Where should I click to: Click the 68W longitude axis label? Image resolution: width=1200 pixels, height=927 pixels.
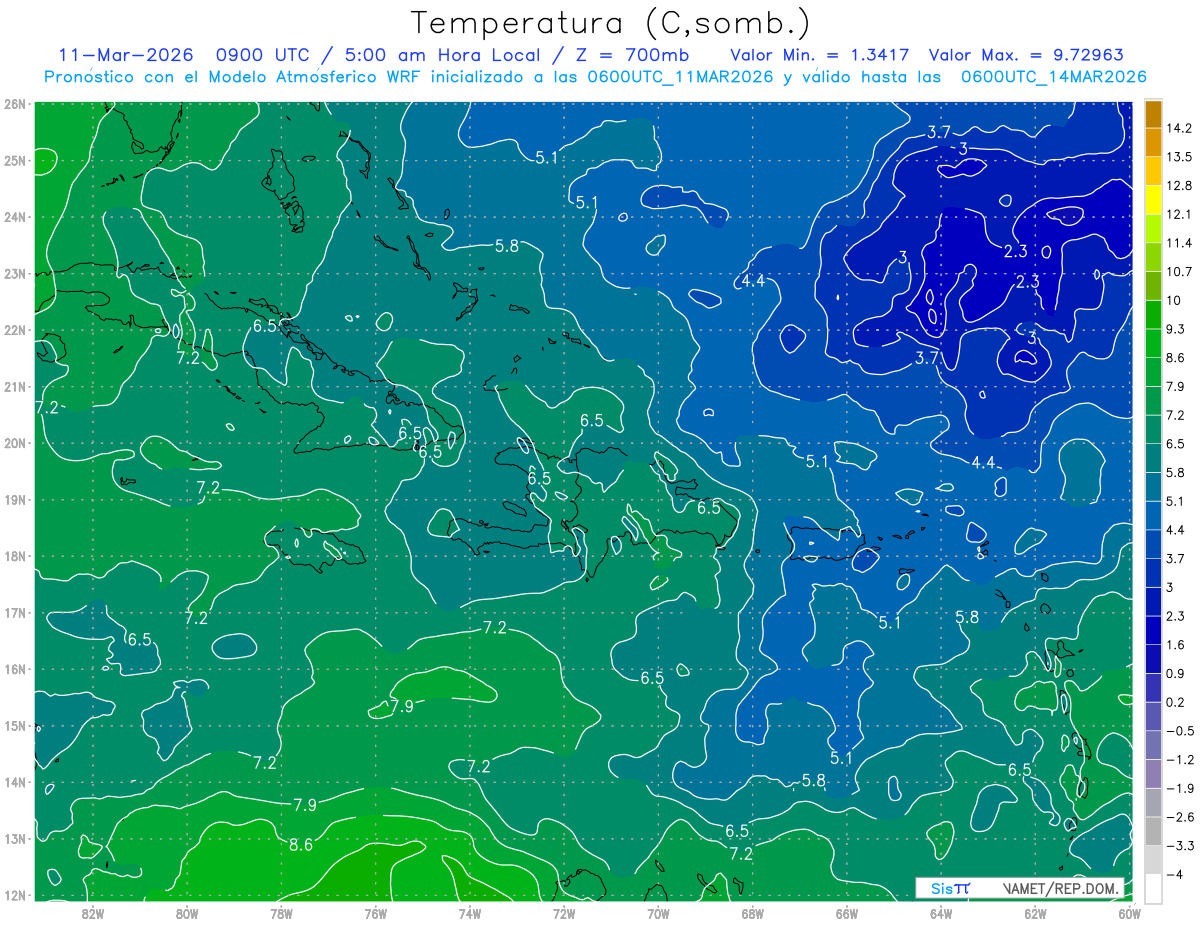coord(752,913)
